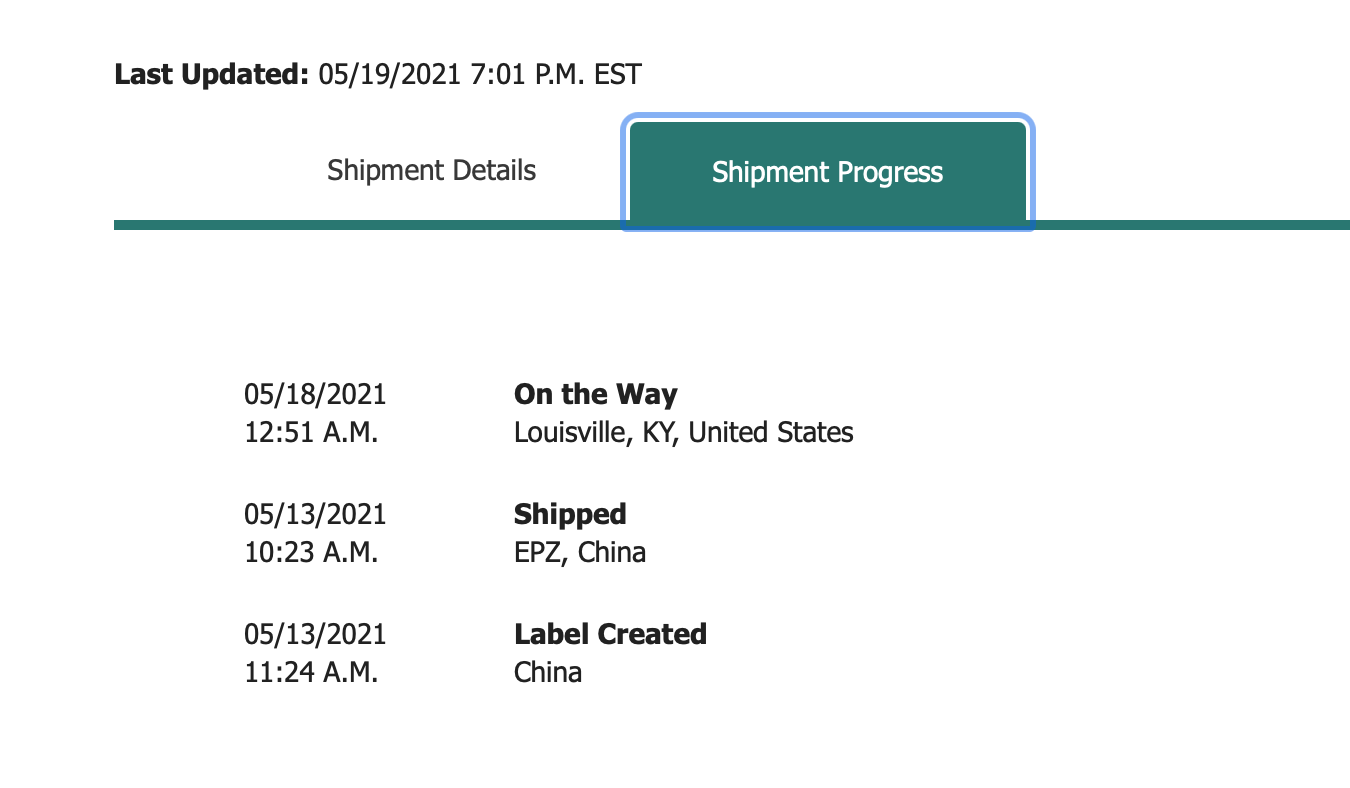Viewport: 1350px width, 788px height.
Task: Click United States in the location line
Action: [771, 433]
